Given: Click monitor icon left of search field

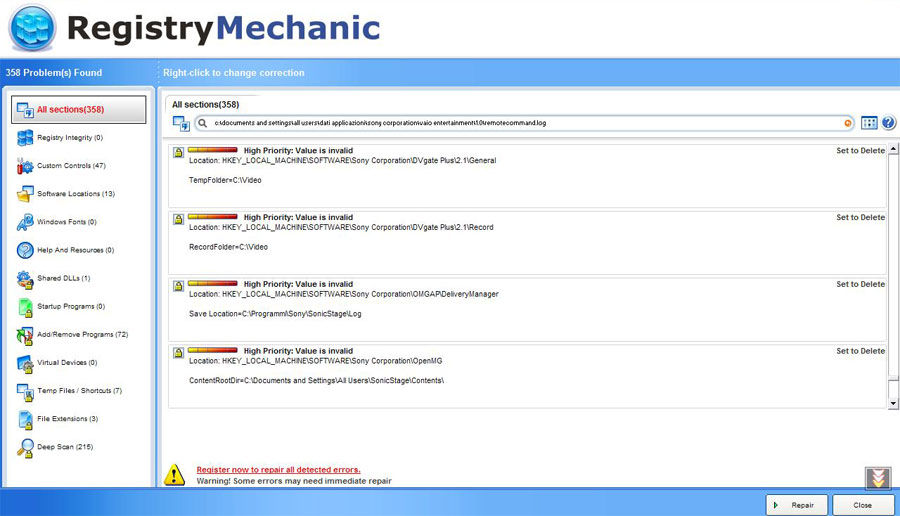Looking at the screenshot, I should tap(181, 123).
